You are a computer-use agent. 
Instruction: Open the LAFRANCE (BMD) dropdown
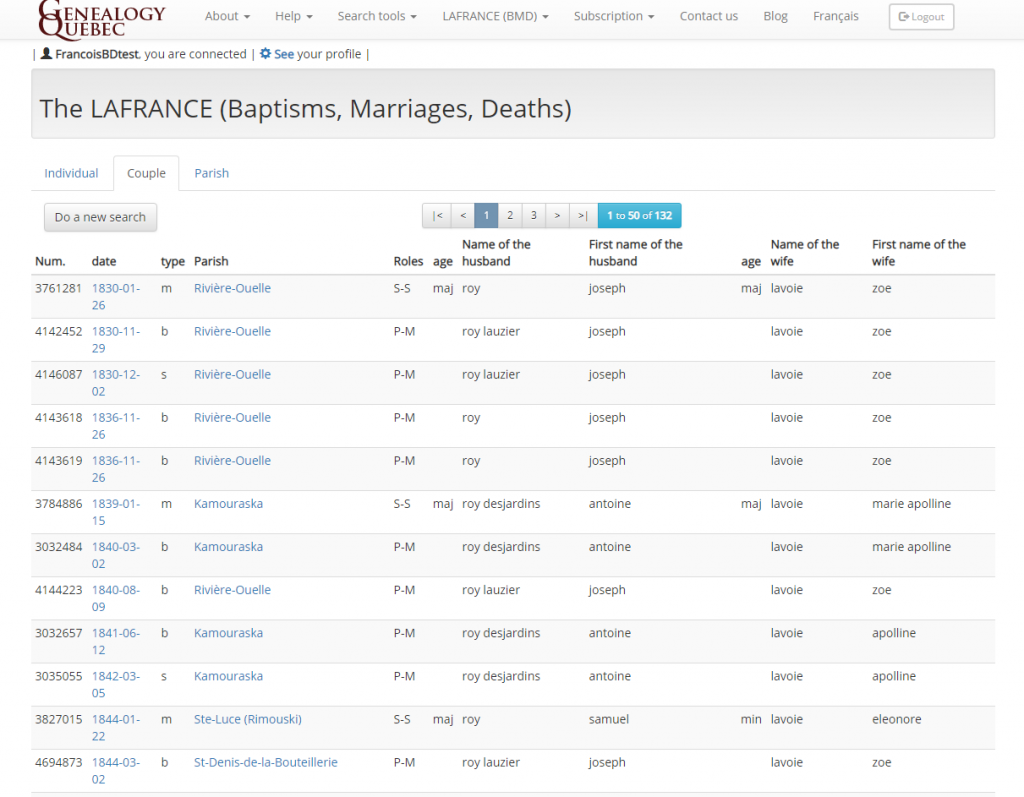(495, 16)
